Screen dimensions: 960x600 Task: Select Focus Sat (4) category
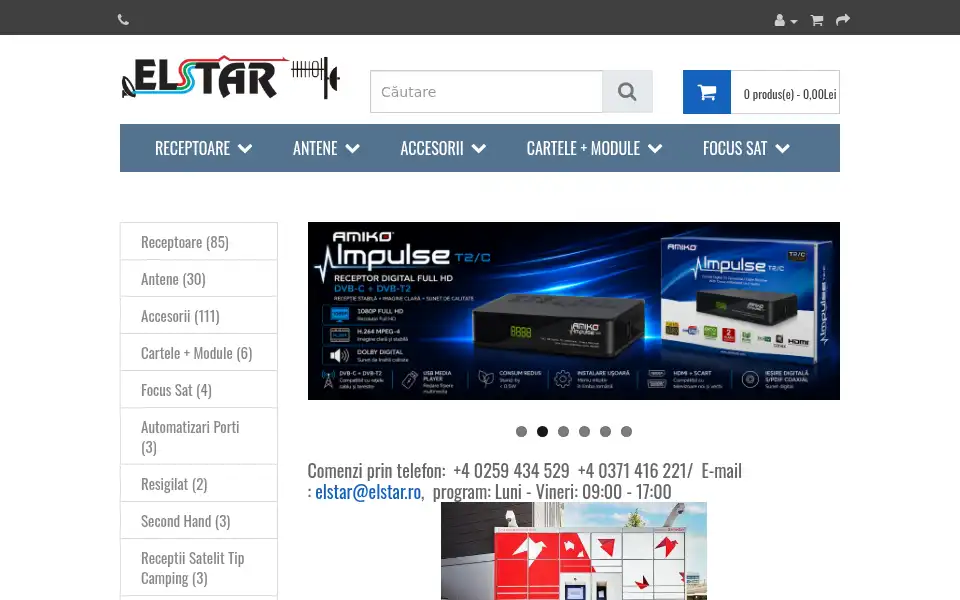[x=199, y=389]
